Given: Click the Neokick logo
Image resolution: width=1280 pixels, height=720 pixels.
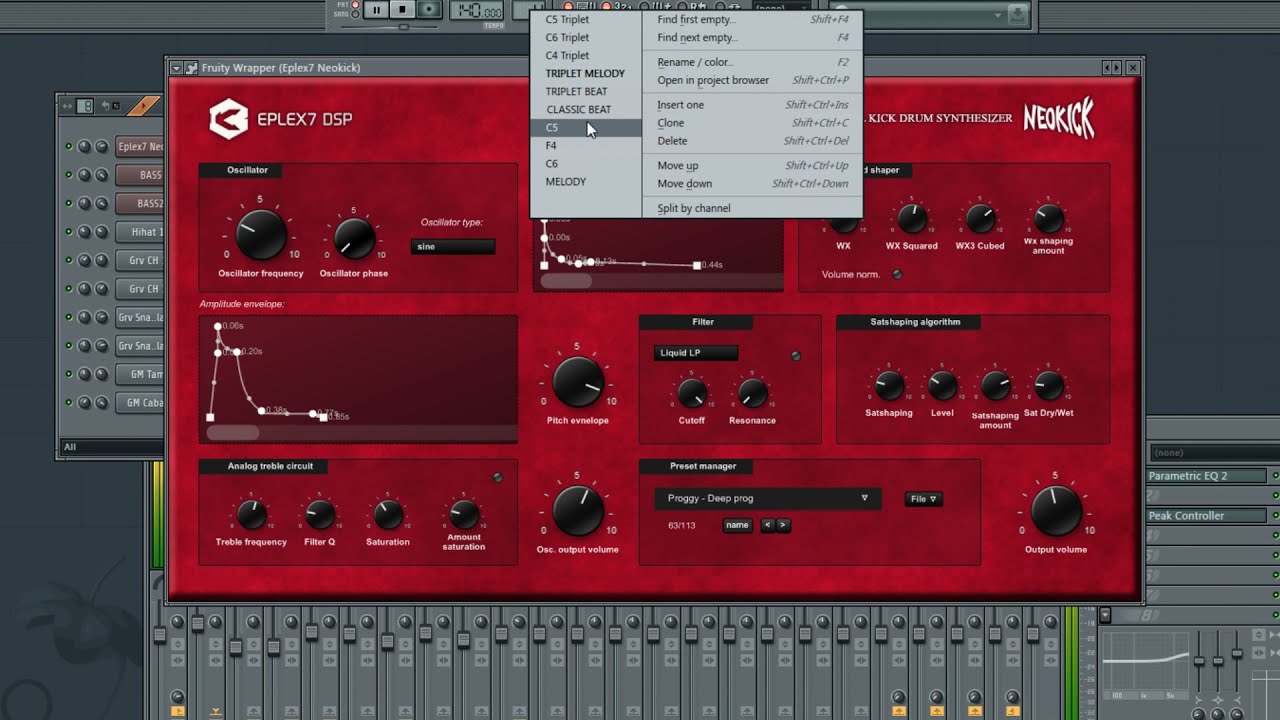Looking at the screenshot, I should click(x=1058, y=119).
